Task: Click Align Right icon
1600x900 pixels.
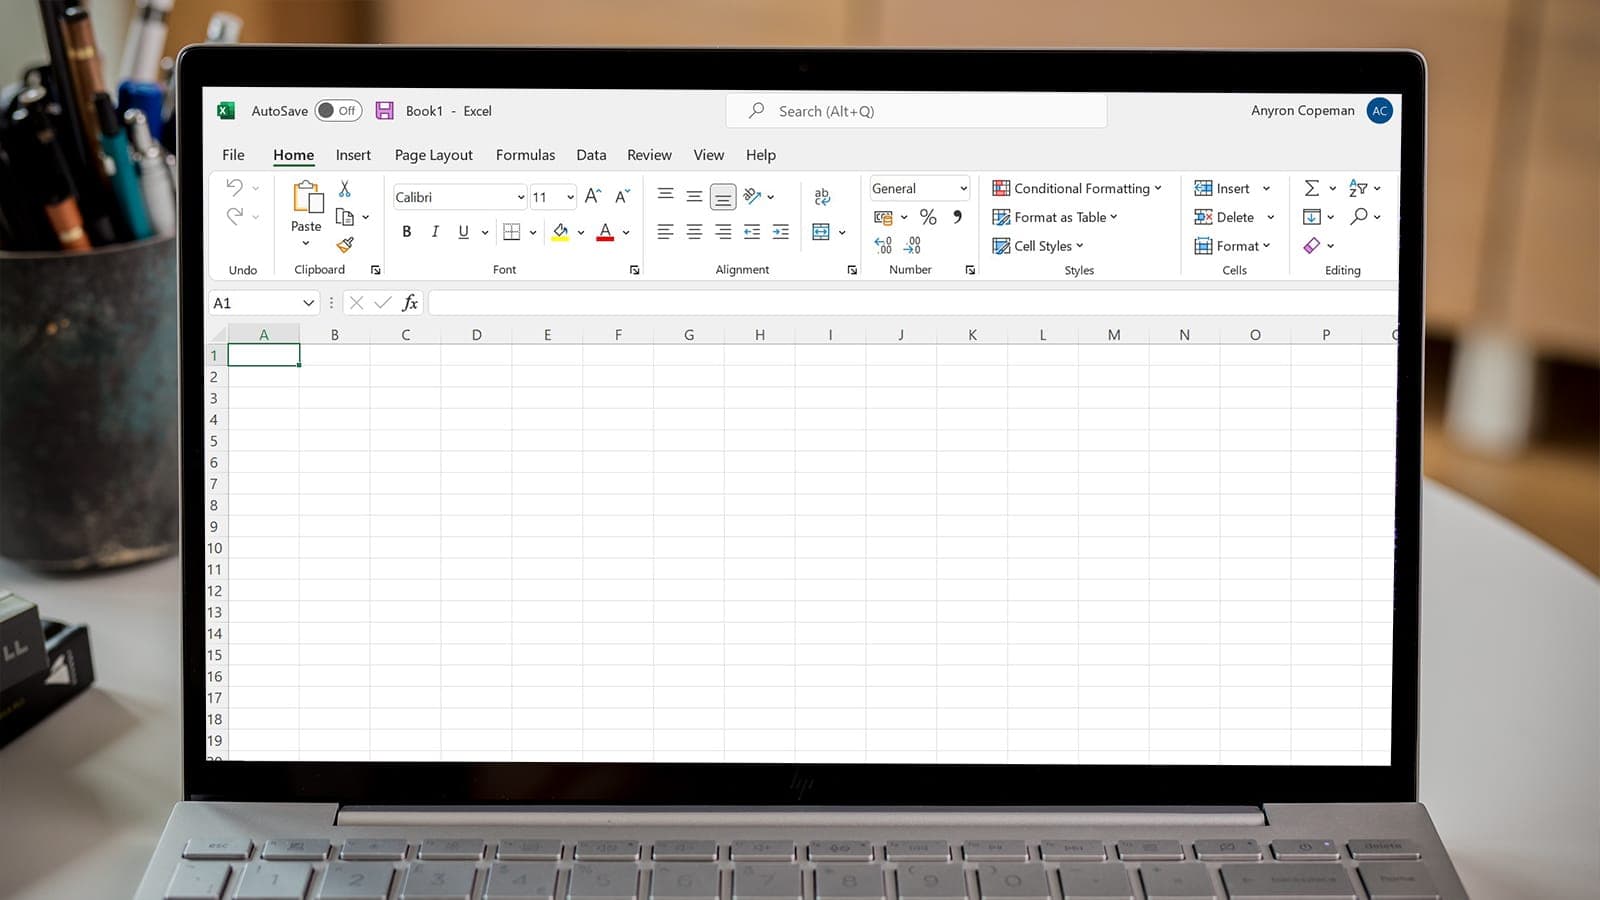Action: pyautogui.click(x=723, y=232)
